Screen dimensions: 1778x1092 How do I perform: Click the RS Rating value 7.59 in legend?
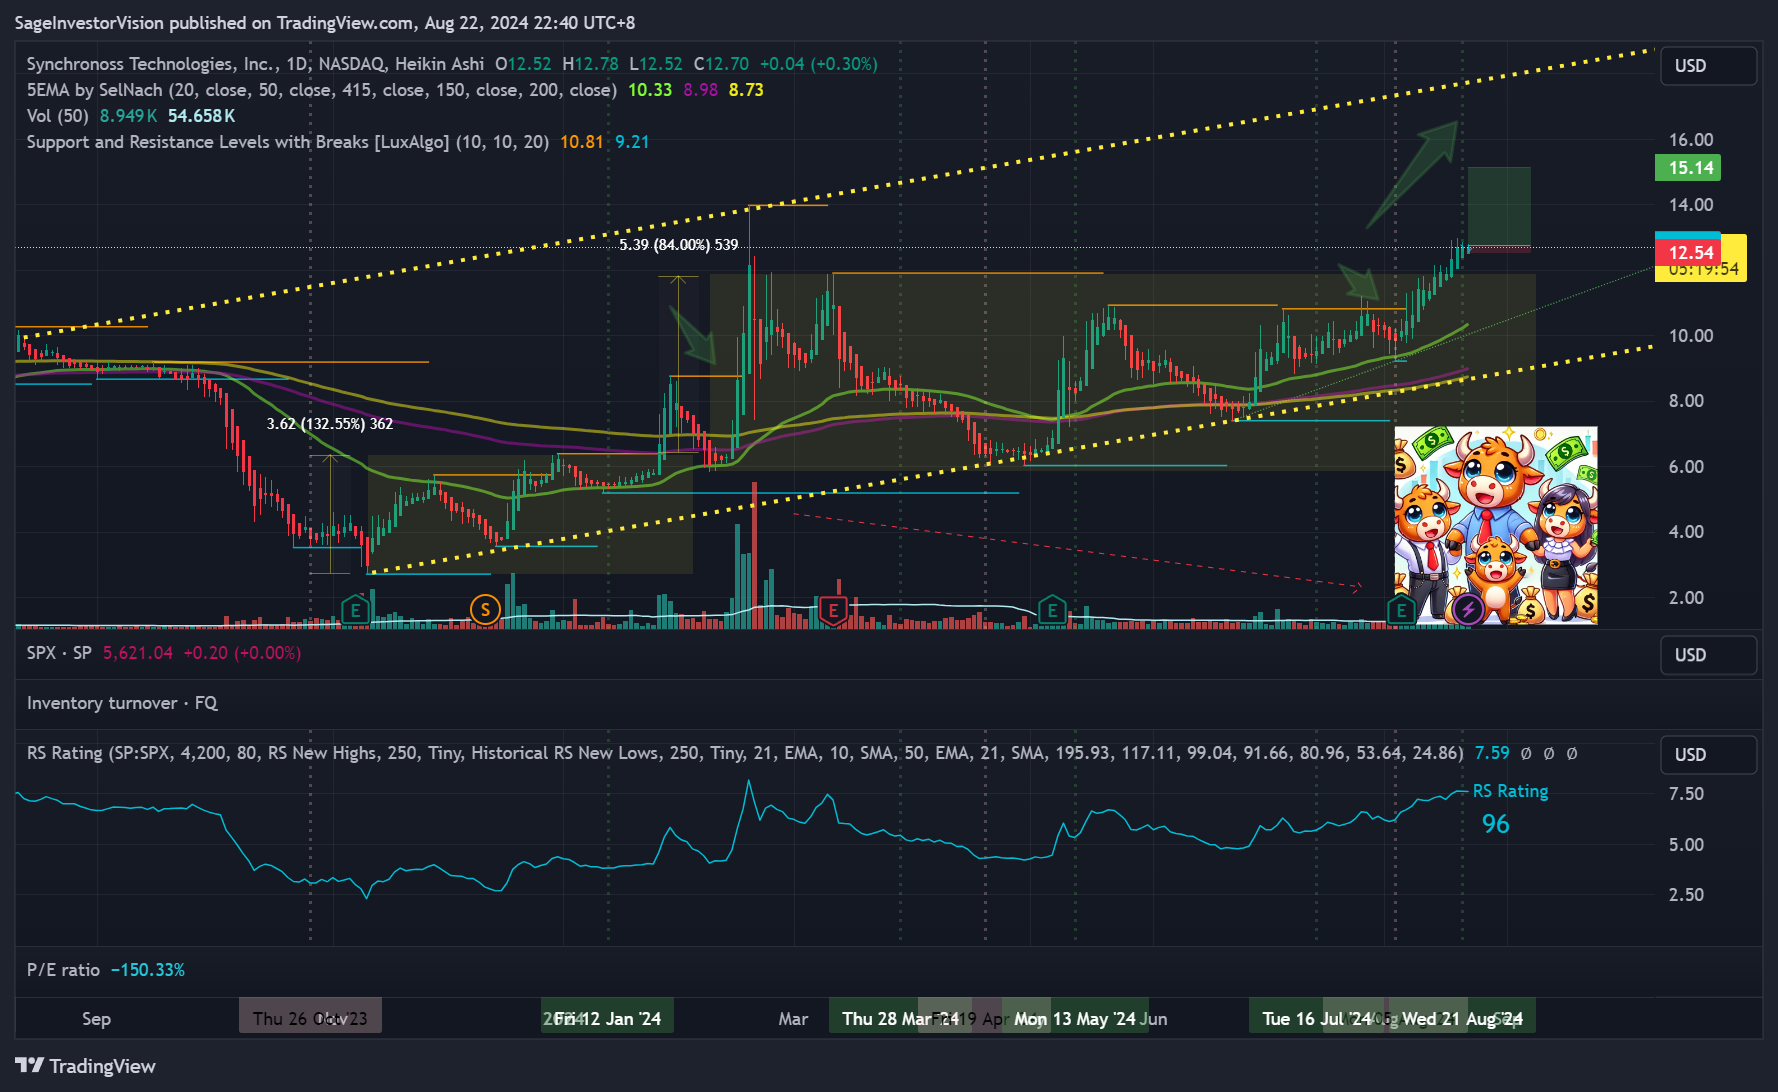(1492, 753)
